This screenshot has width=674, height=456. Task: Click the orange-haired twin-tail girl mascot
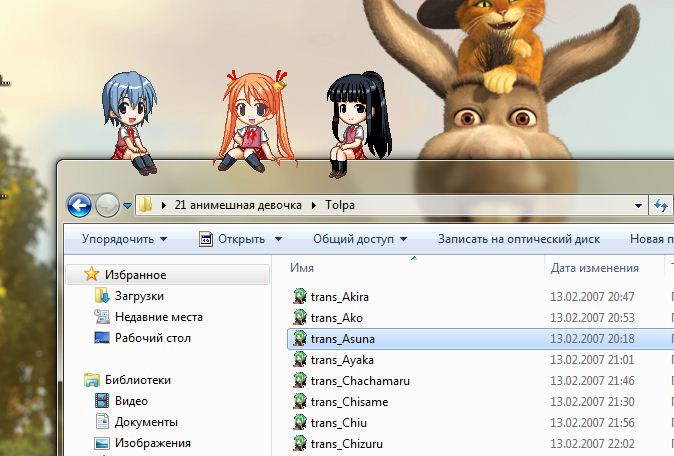255,122
